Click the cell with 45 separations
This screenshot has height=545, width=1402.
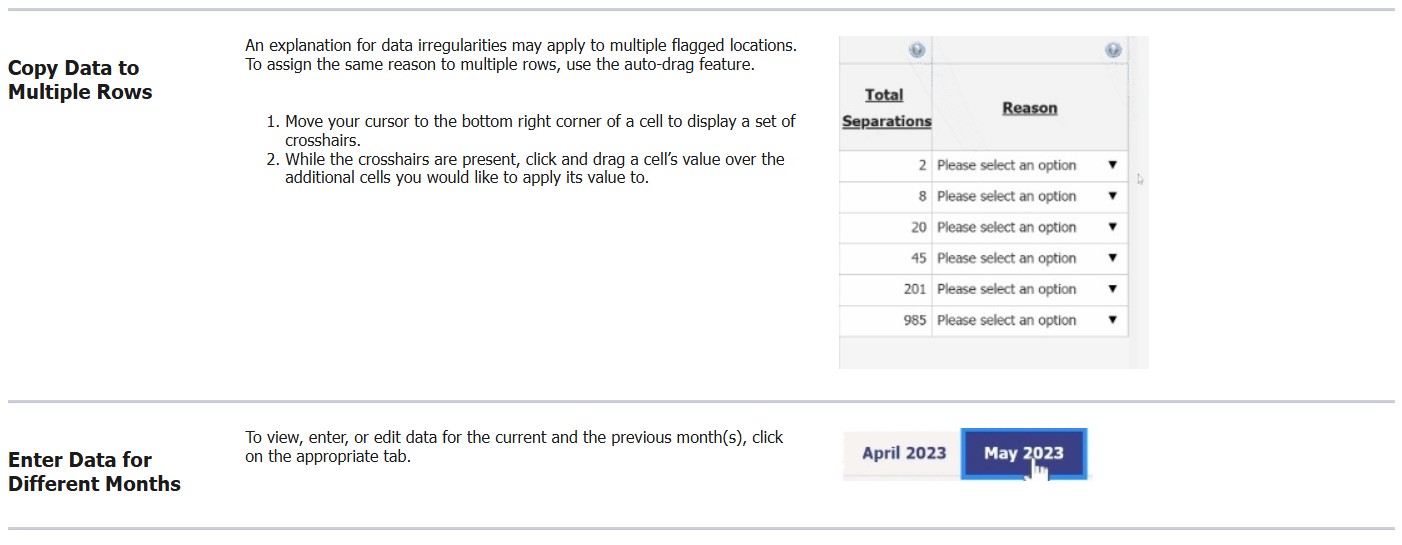[x=886, y=259]
